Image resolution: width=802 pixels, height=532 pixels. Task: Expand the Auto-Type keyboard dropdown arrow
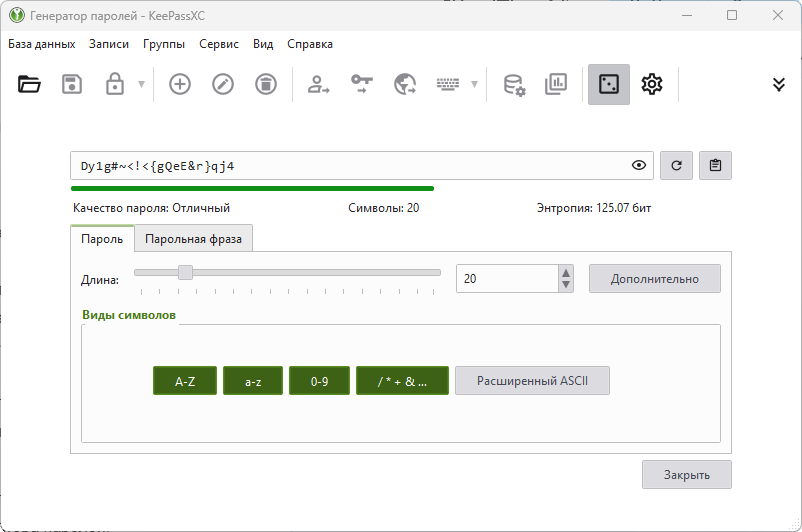[x=474, y=85]
